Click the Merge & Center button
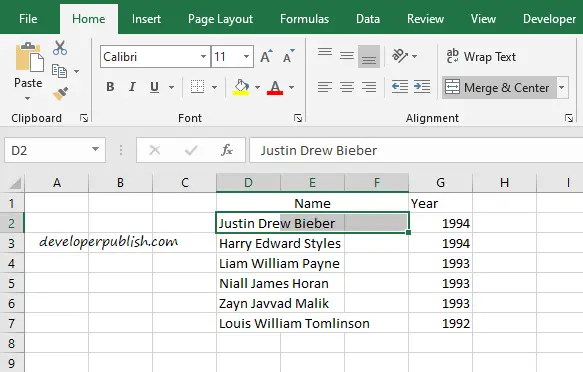Viewport: 583px width, 372px height. pos(499,88)
